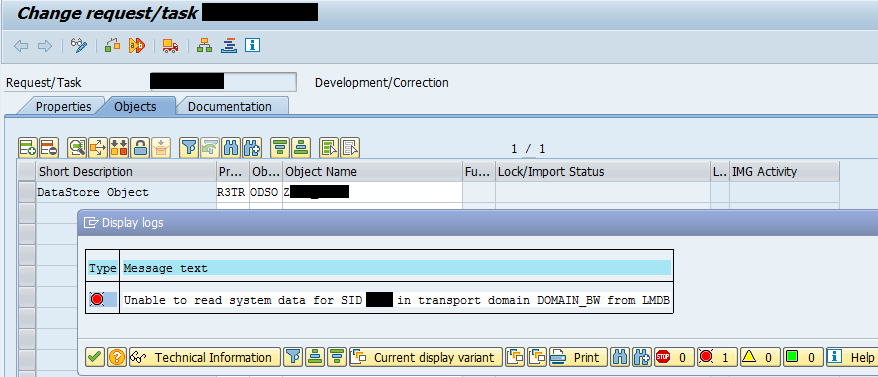The image size is (878, 377).
Task: Click the Other Request icon in toolbar
Action: pyautogui.click(x=113, y=45)
